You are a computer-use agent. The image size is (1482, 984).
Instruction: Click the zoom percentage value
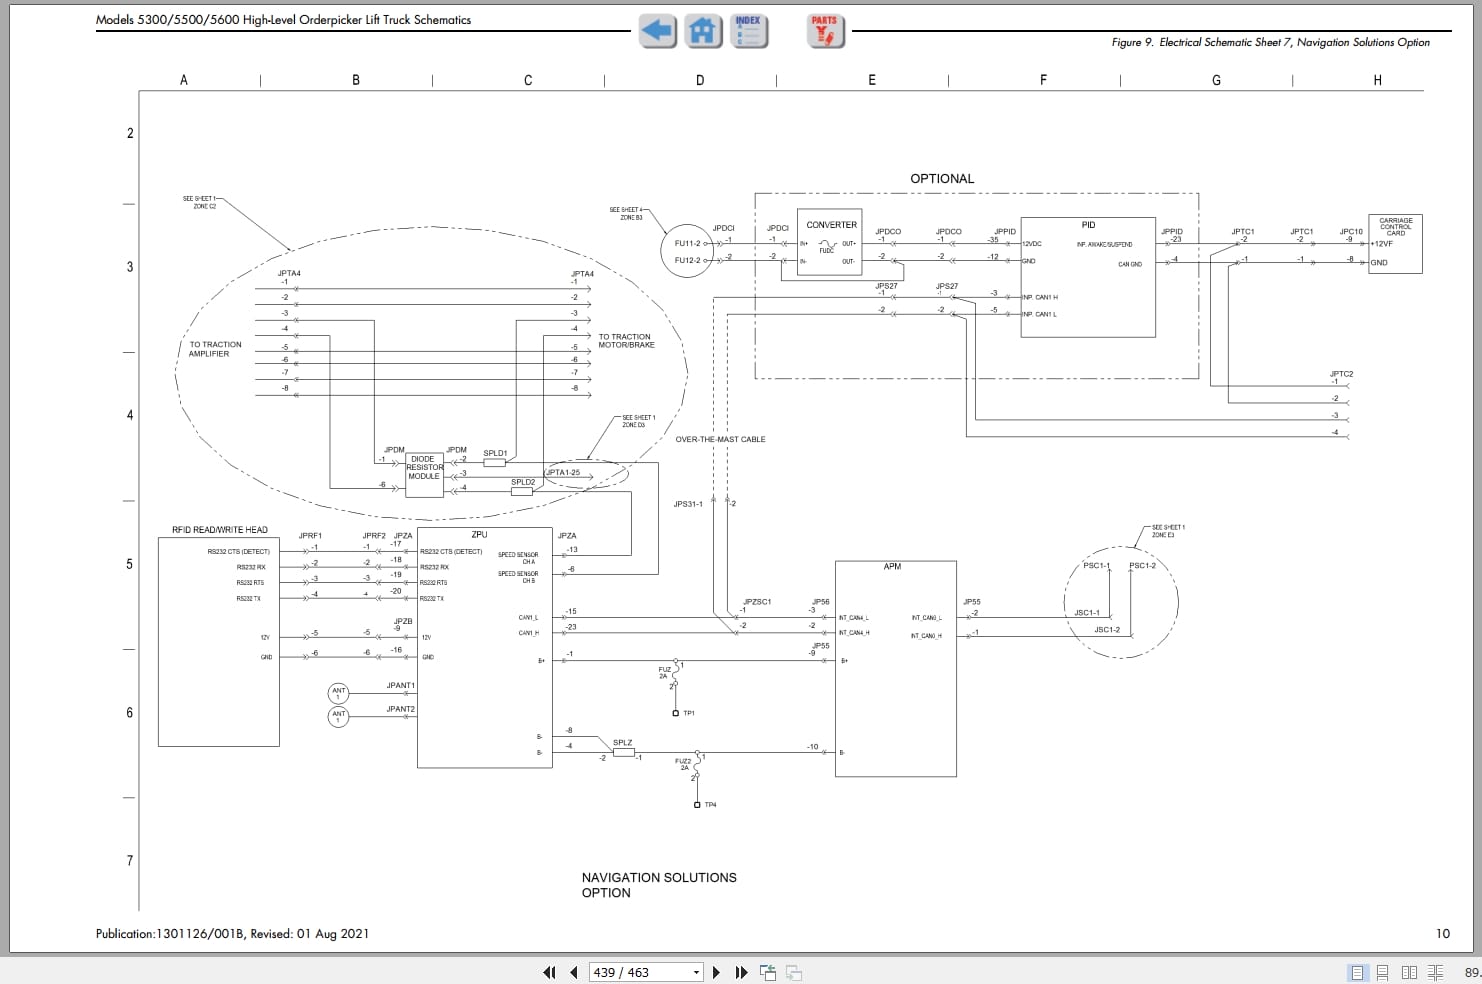tap(1473, 972)
